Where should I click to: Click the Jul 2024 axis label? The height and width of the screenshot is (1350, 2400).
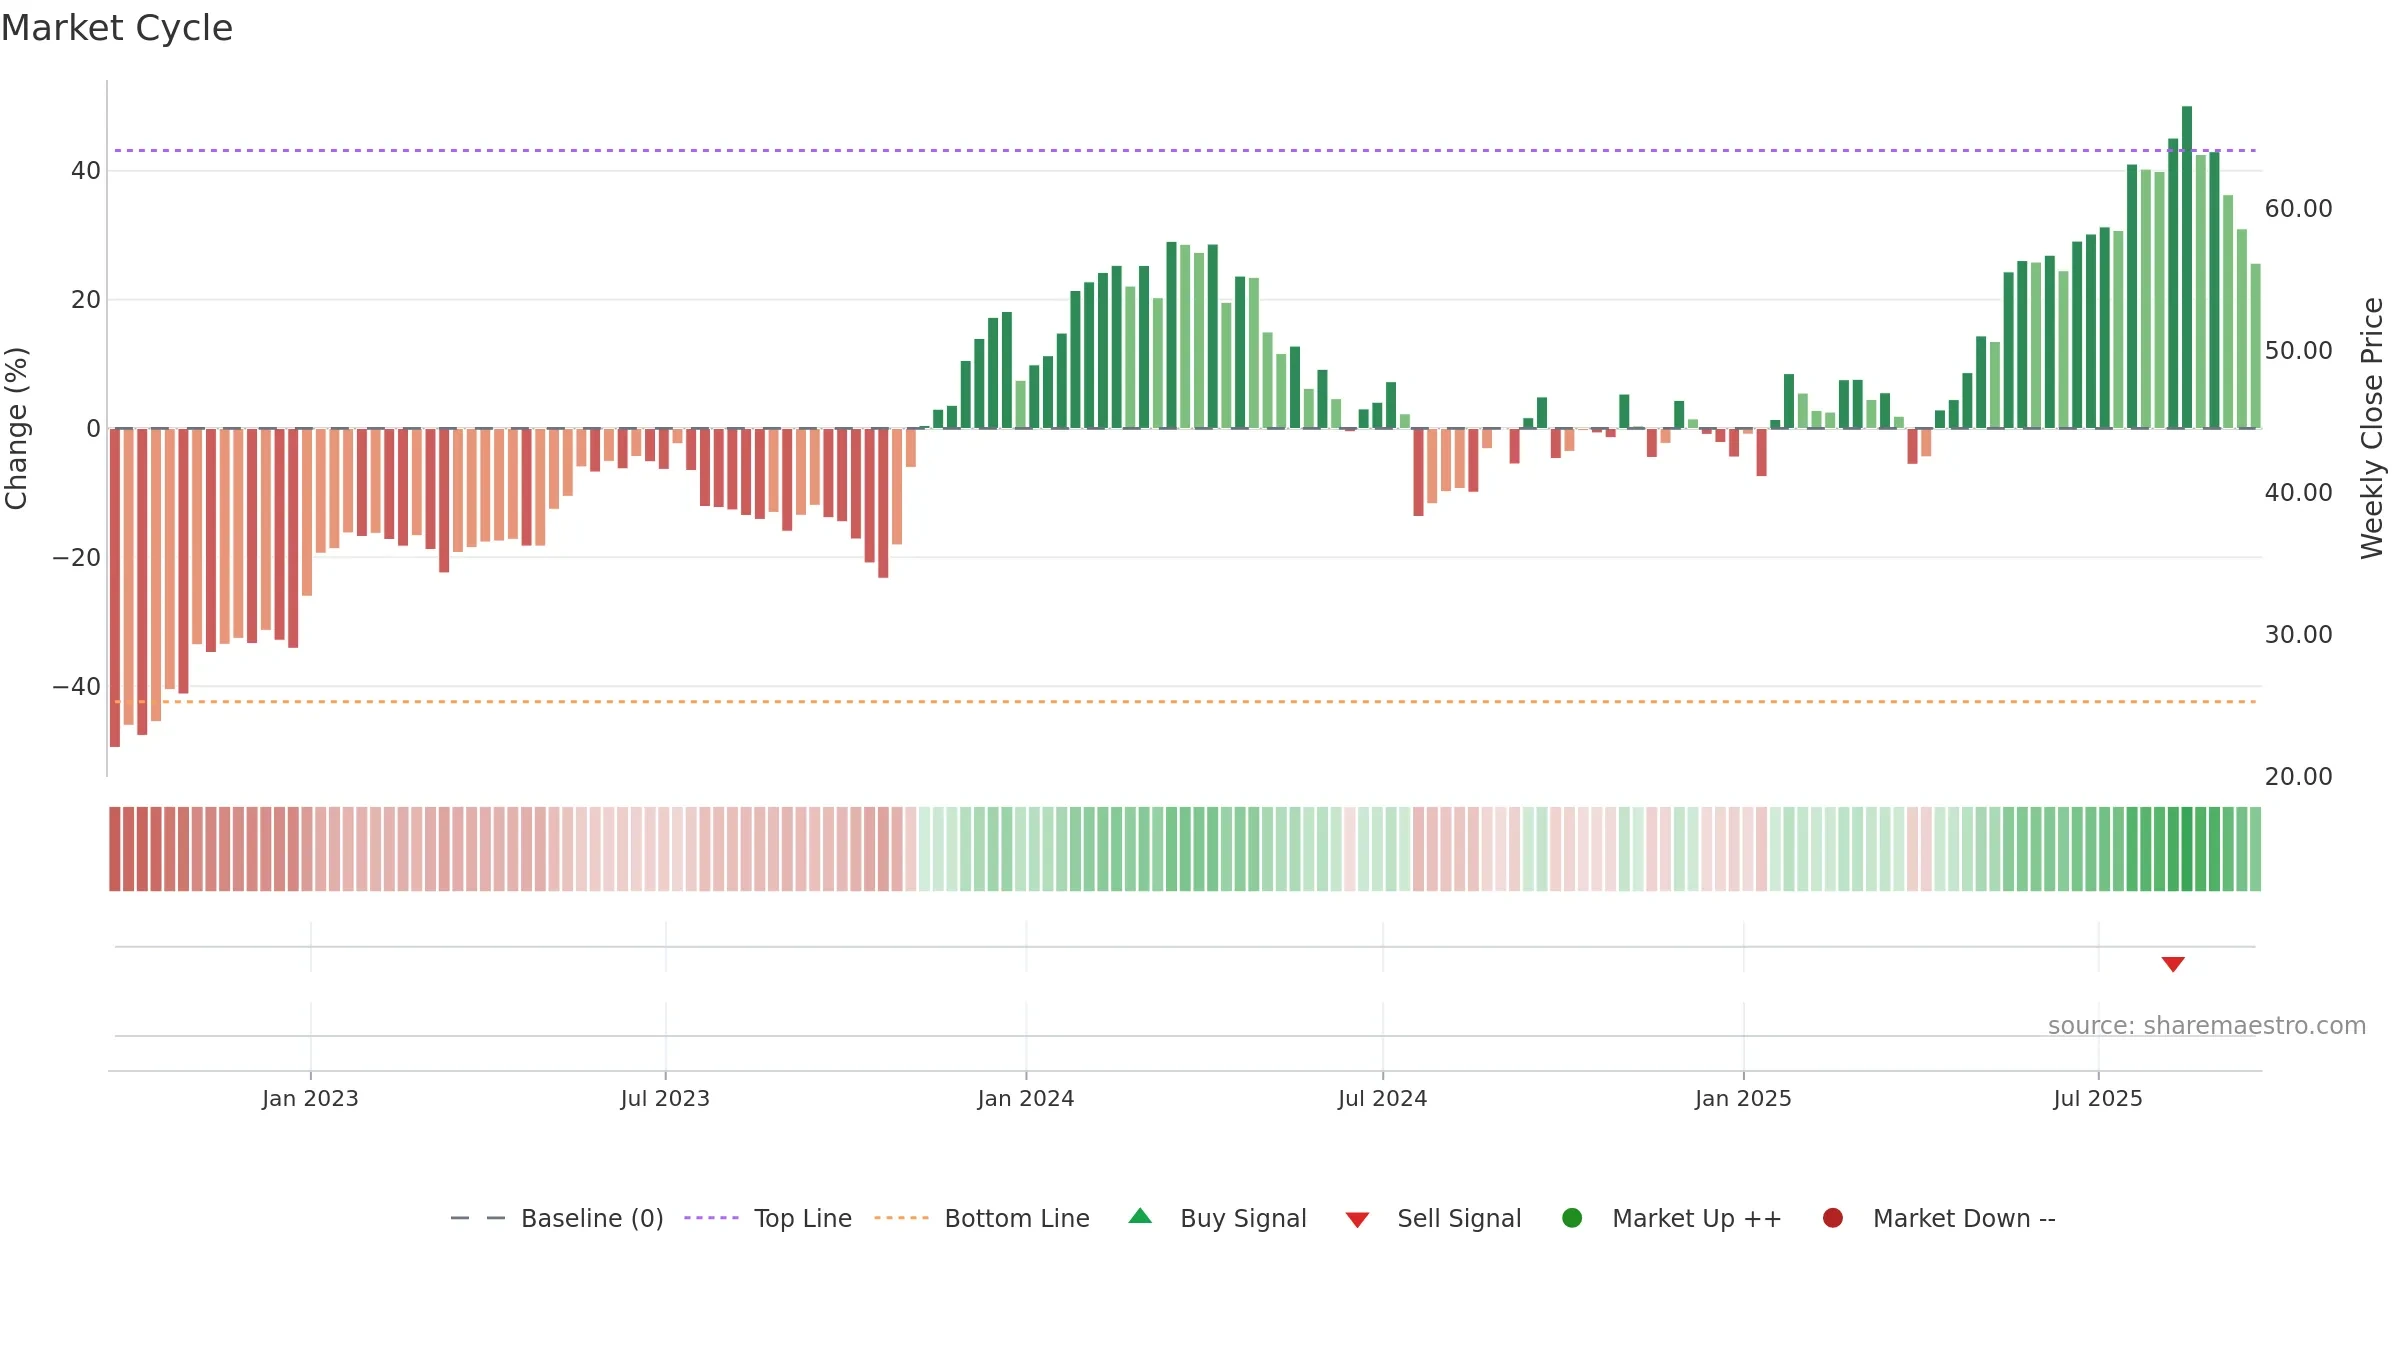click(1383, 1099)
